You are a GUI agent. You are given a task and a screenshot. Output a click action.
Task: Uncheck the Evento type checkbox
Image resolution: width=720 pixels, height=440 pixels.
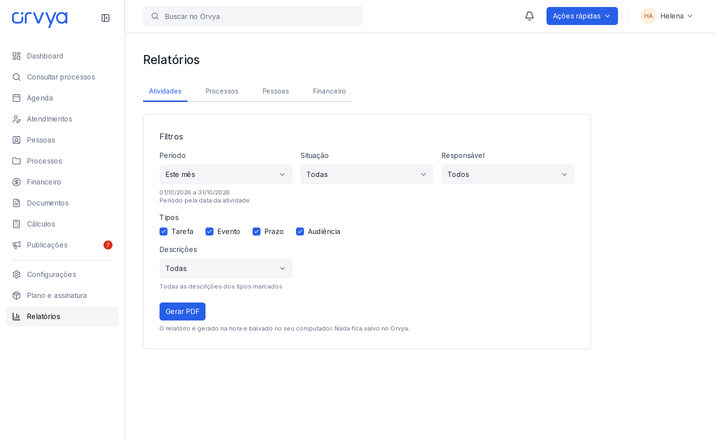(x=209, y=231)
